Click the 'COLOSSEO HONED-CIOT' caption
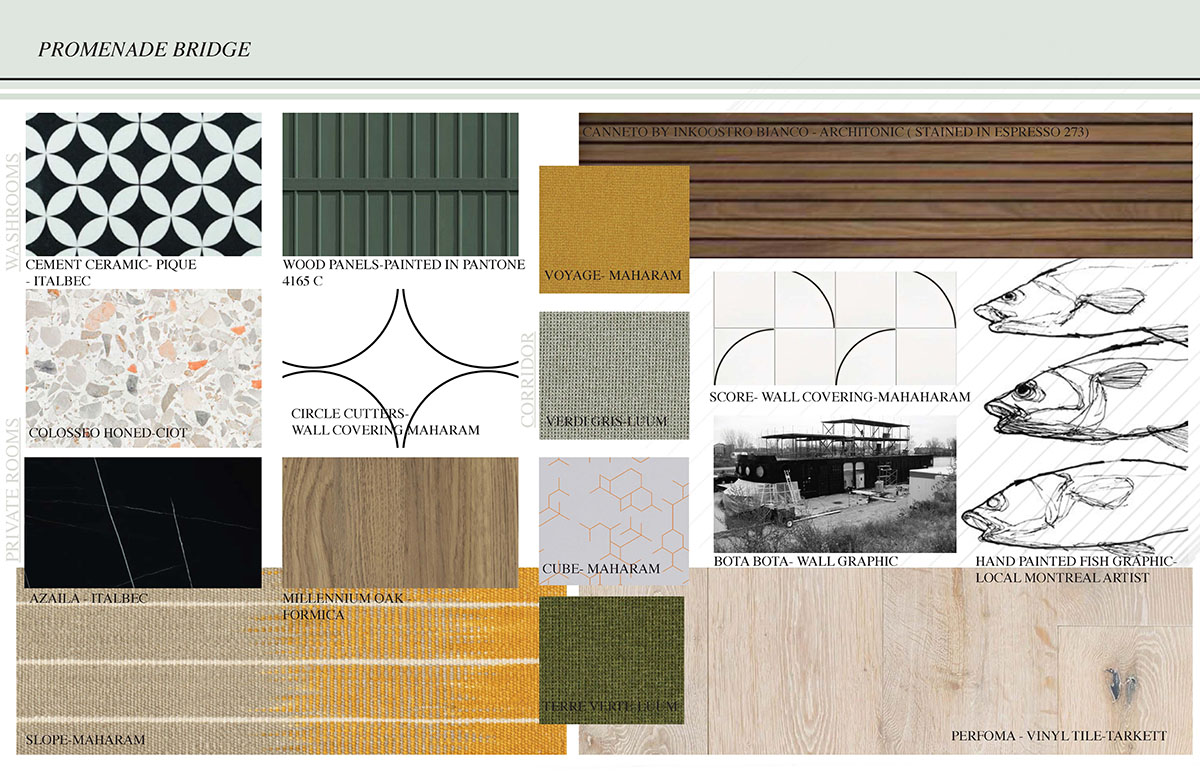 click(109, 433)
